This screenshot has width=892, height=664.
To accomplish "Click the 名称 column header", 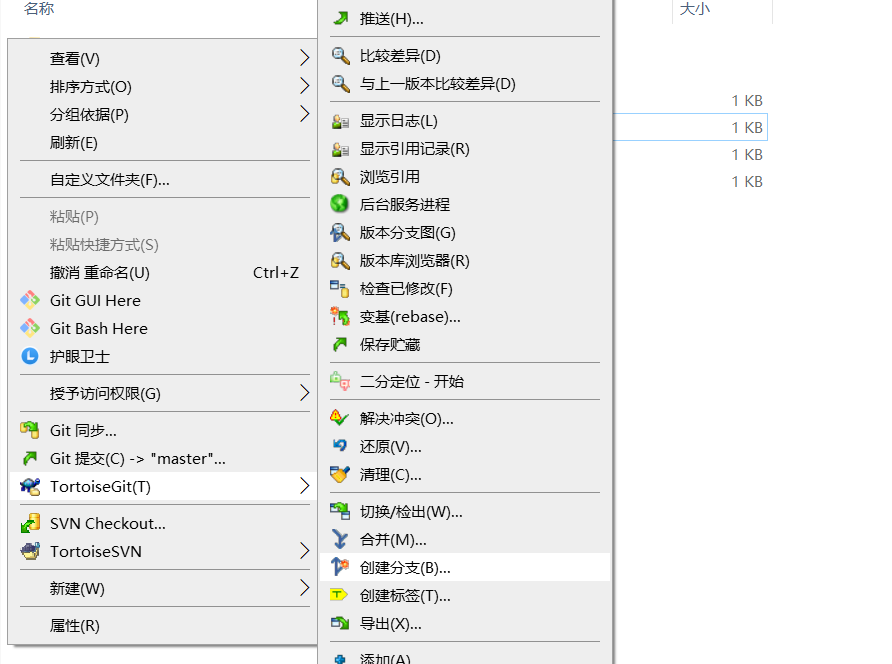I will 39,9.
